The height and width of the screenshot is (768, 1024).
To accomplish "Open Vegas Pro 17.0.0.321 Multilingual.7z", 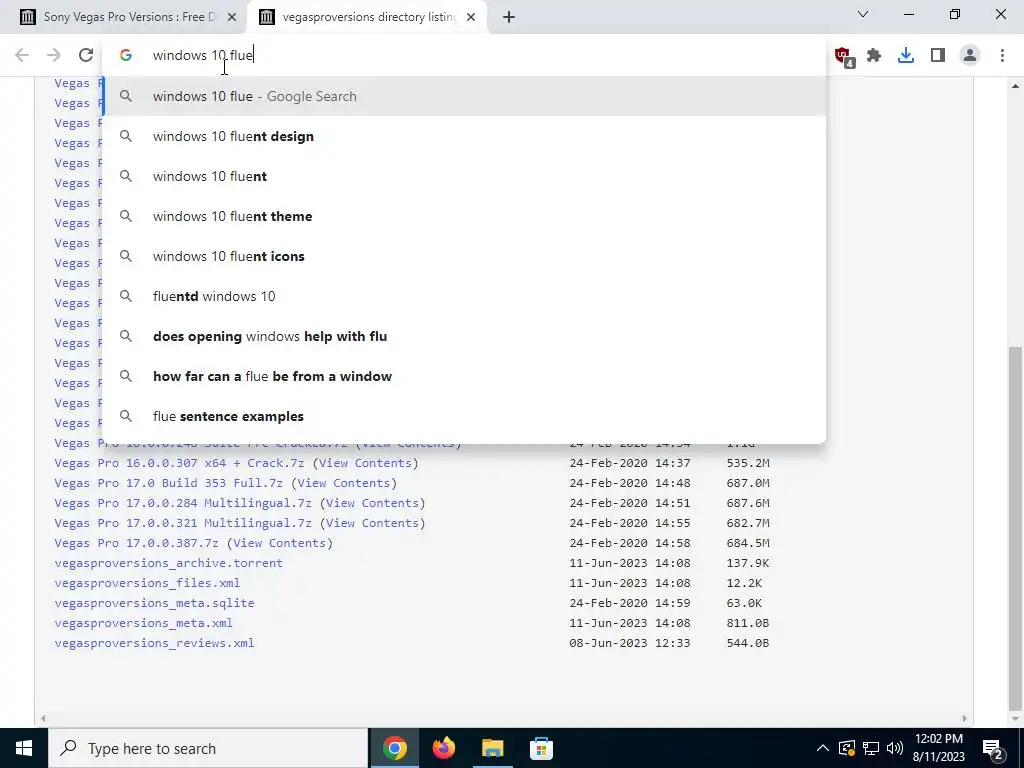I will point(183,523).
